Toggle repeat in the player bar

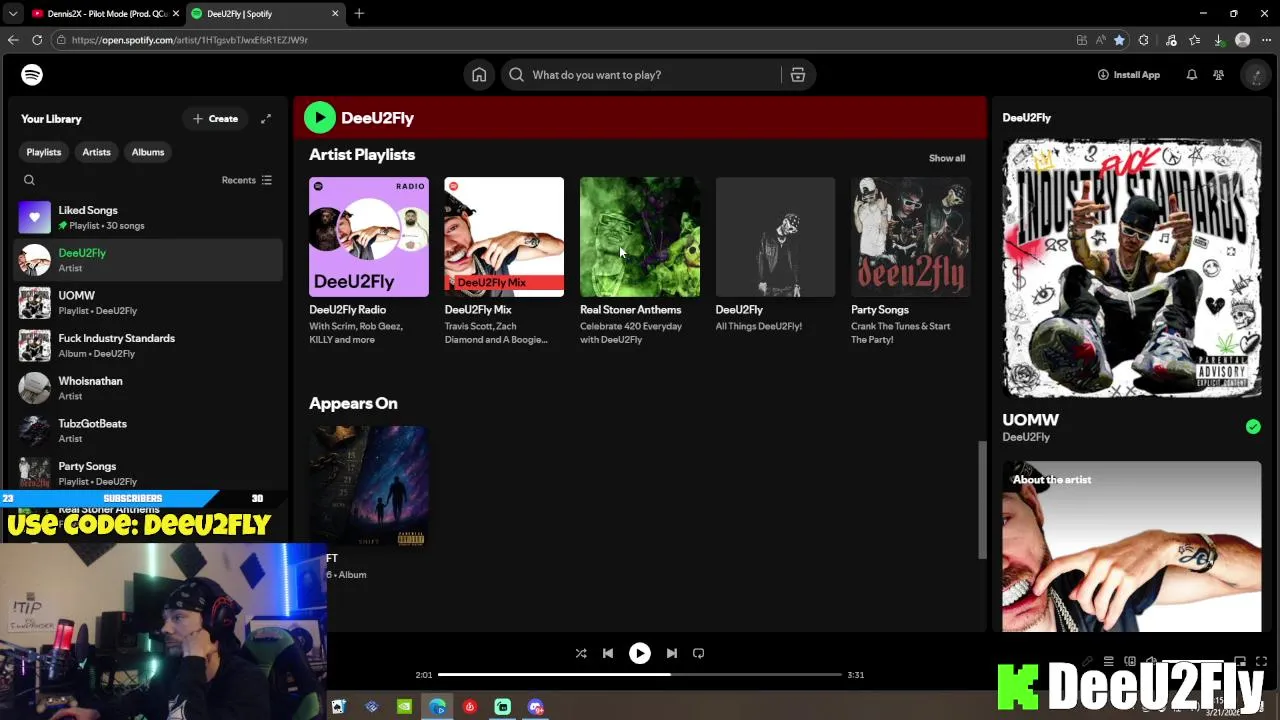[x=699, y=653]
